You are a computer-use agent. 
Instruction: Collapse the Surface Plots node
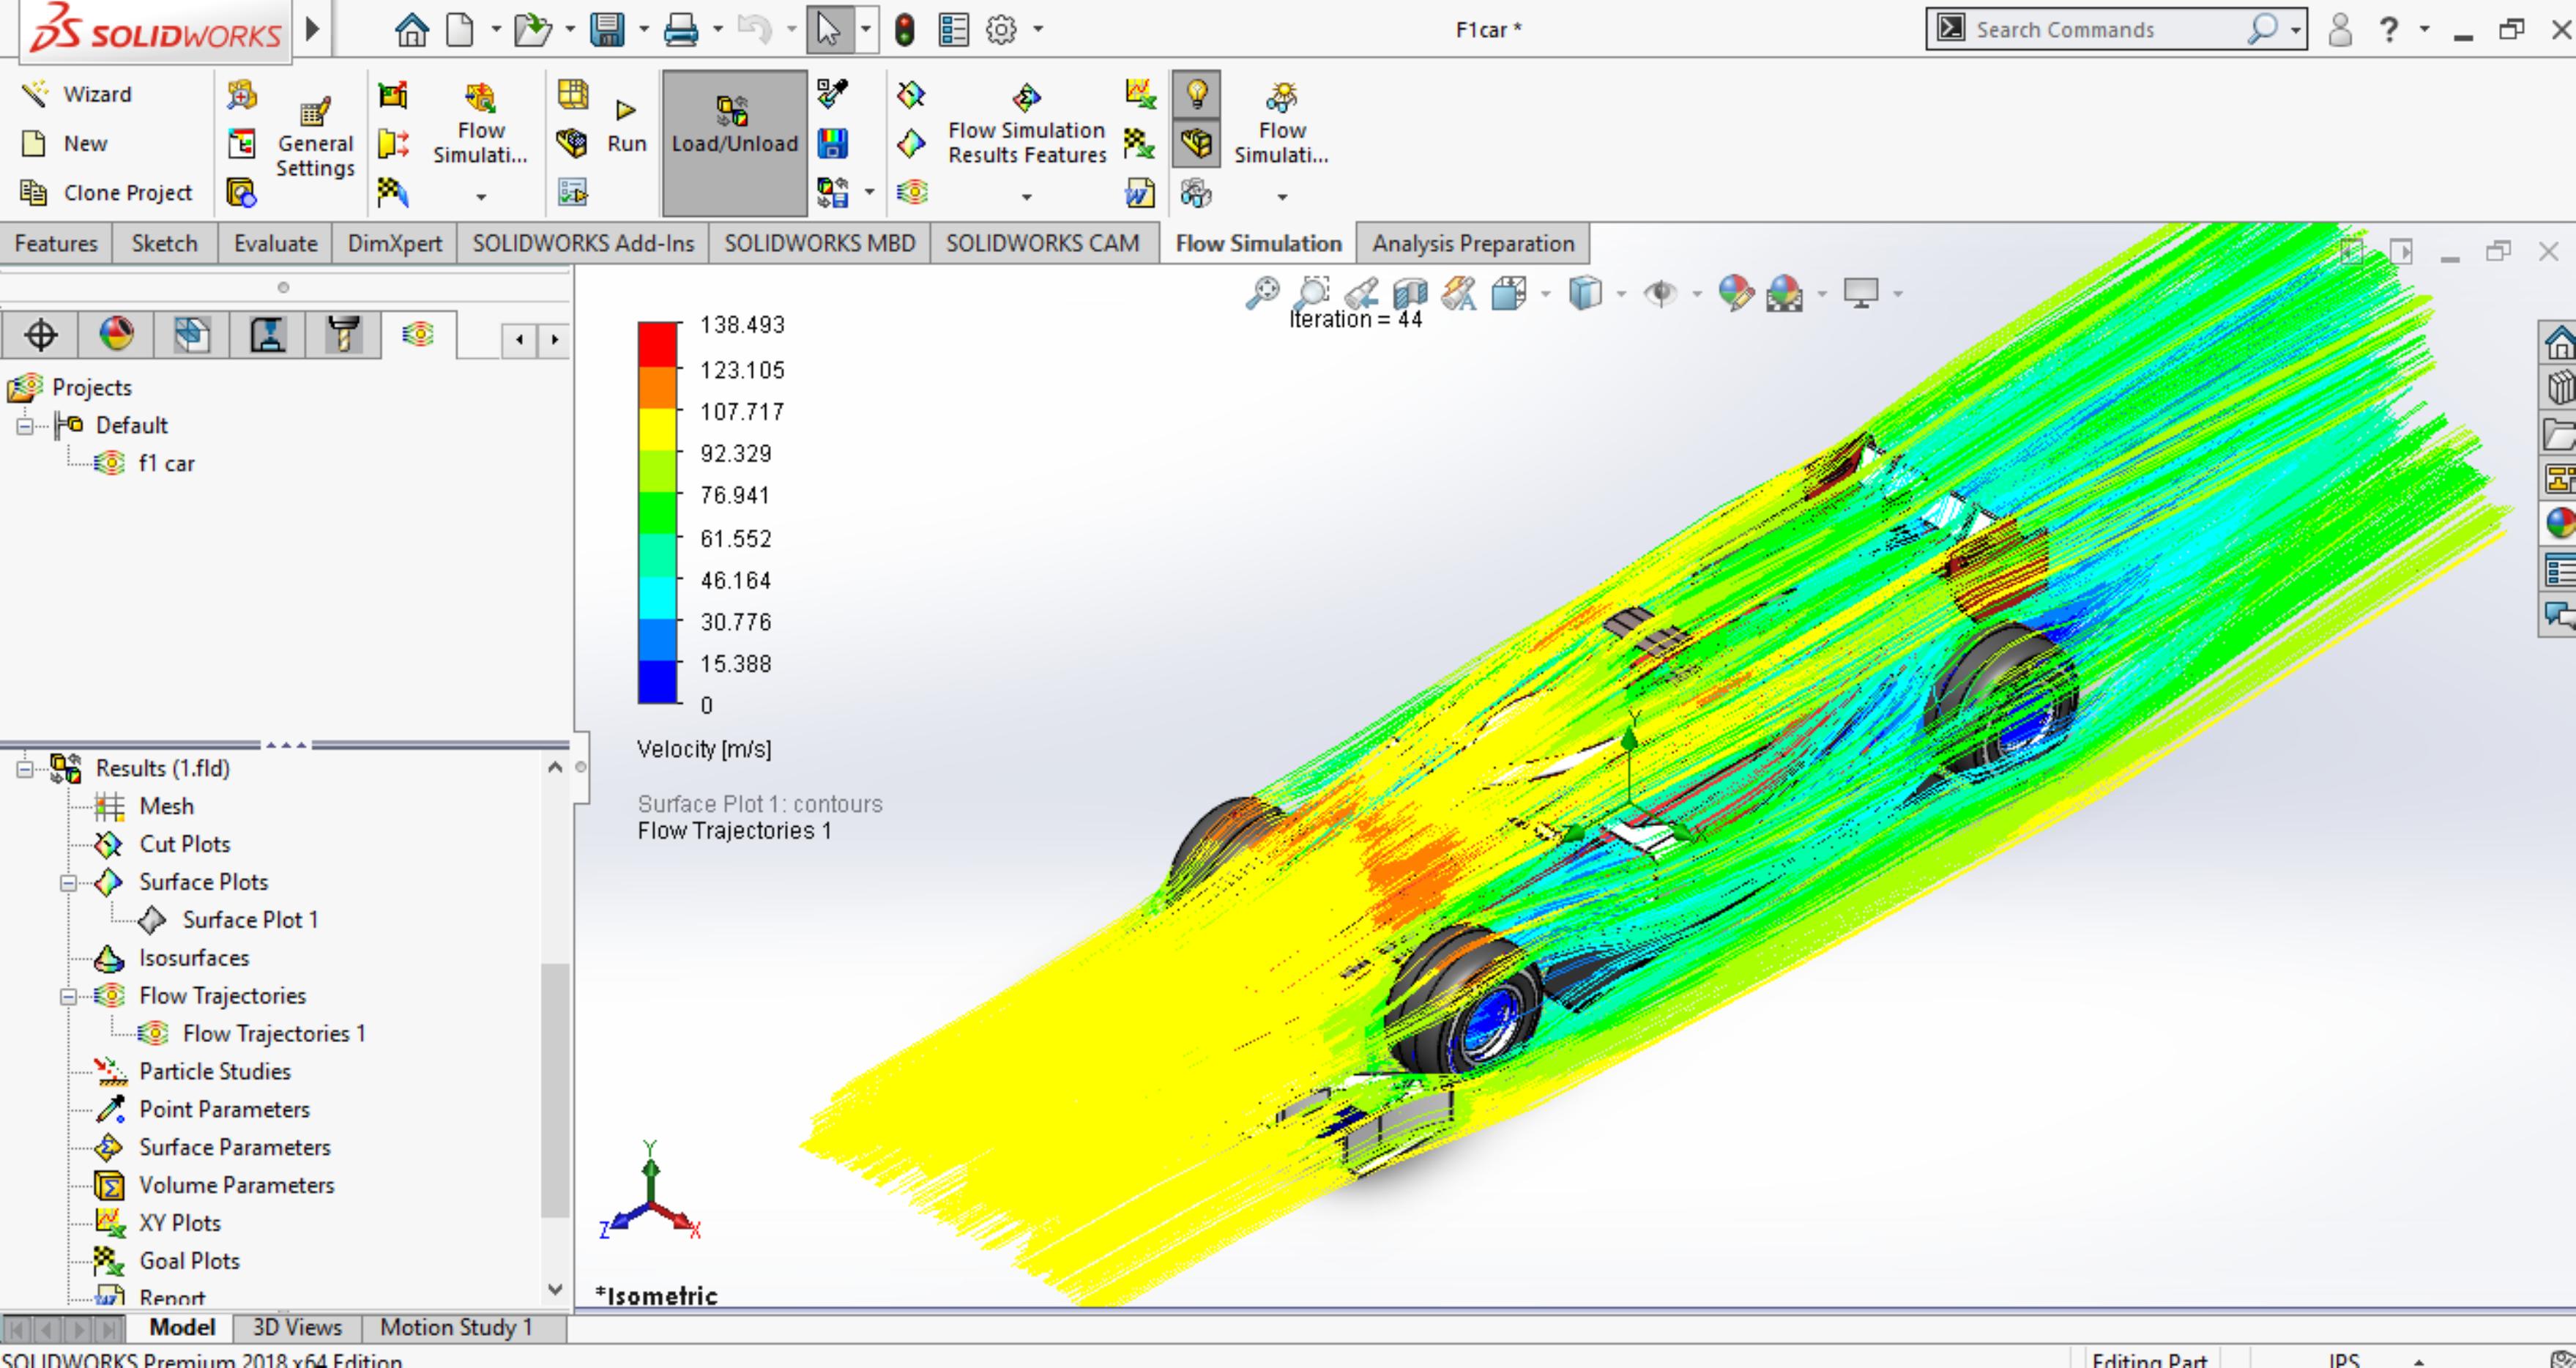[68, 882]
